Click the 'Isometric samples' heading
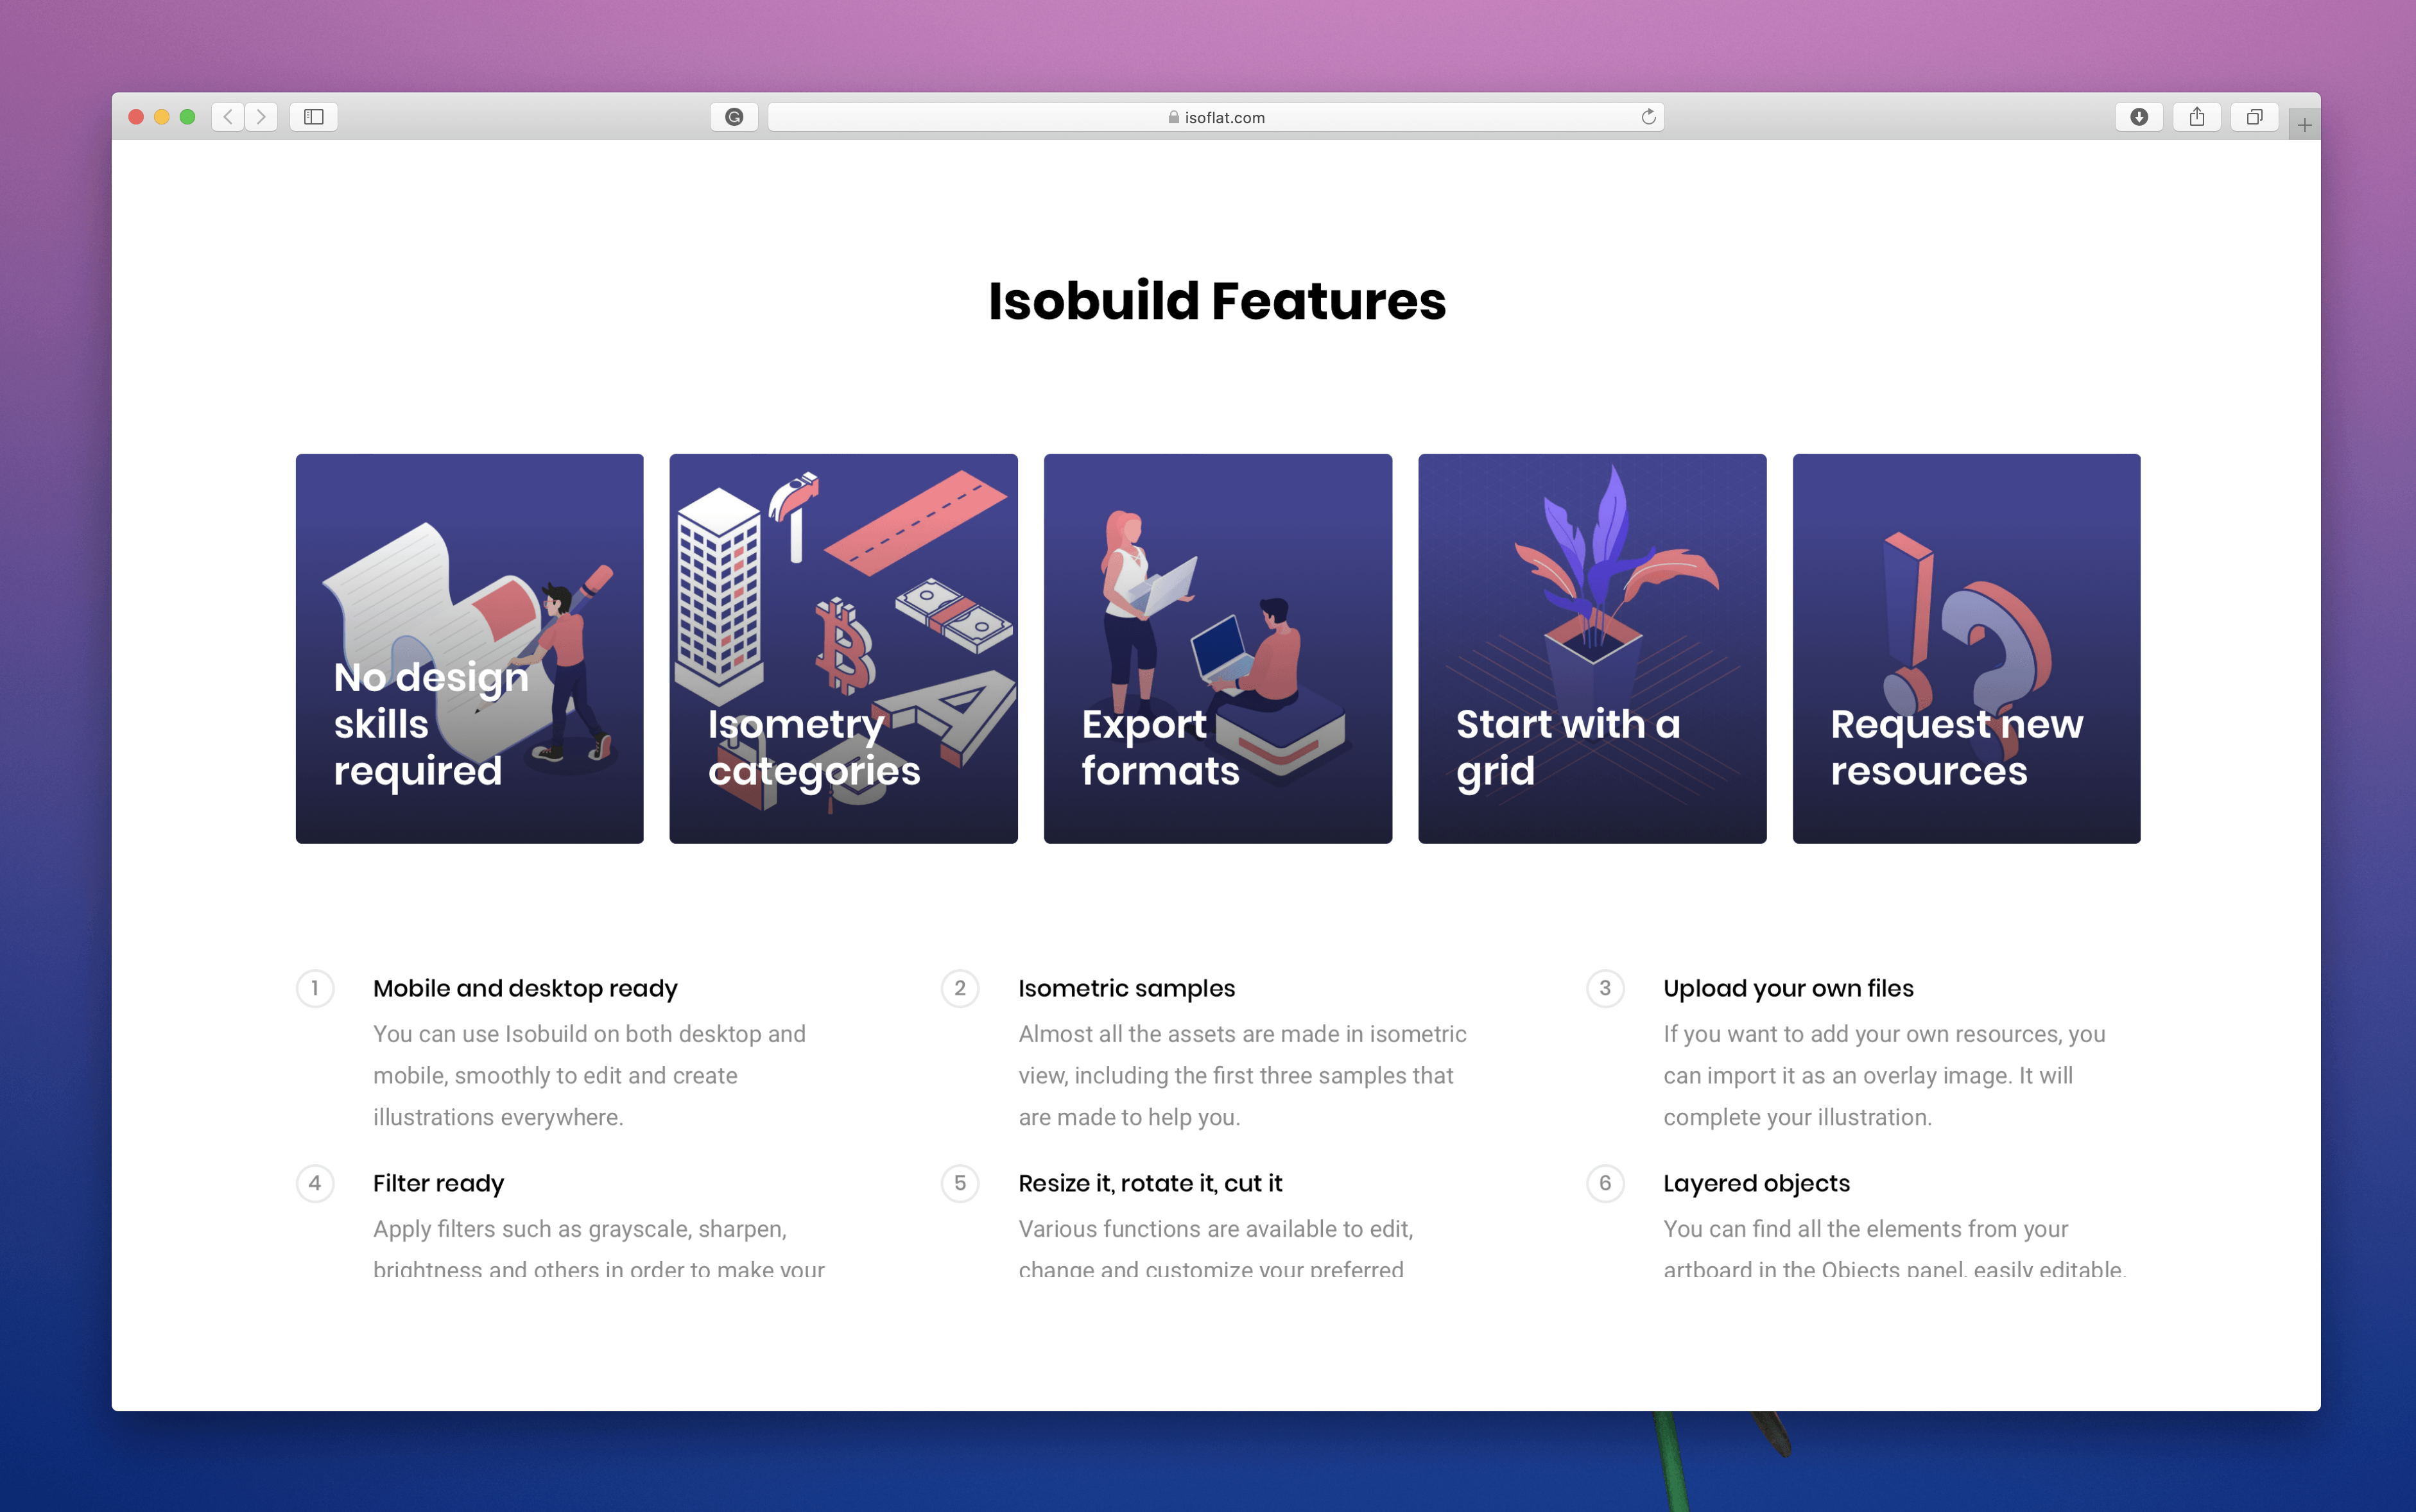 (1126, 988)
